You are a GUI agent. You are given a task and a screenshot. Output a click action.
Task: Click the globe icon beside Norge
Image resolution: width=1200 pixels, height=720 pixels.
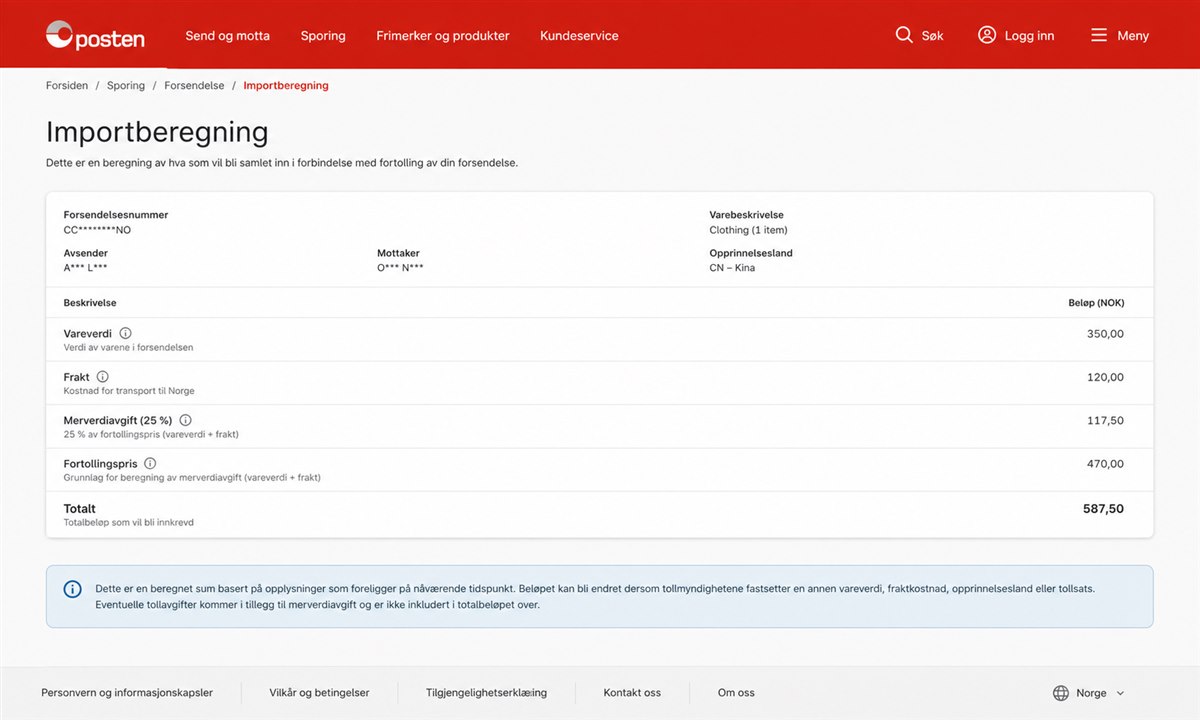1061,693
